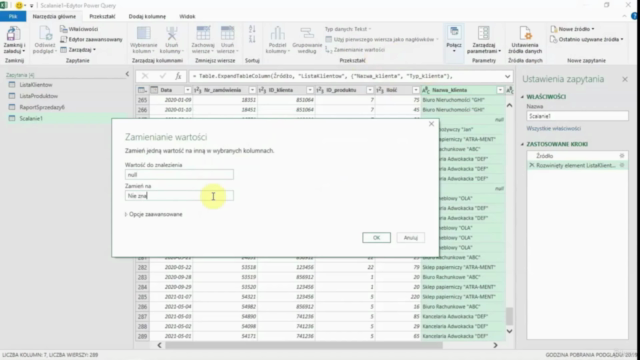This screenshot has width=640, height=360.
Task: Switch to Przekształć tab
Action: point(102,16)
